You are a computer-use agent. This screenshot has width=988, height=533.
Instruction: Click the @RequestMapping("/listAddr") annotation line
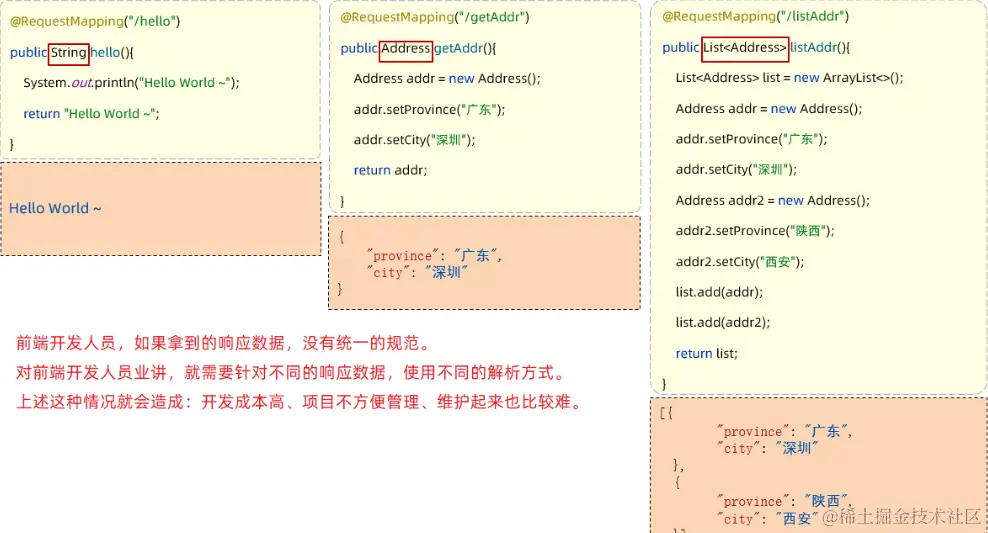(755, 16)
